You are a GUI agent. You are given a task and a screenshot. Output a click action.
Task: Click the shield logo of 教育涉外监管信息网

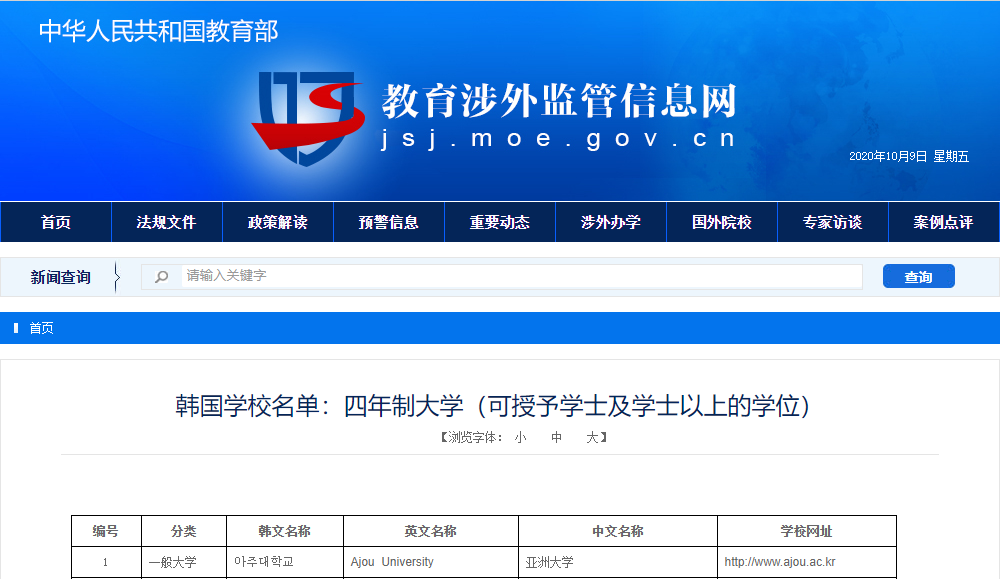tap(306, 117)
